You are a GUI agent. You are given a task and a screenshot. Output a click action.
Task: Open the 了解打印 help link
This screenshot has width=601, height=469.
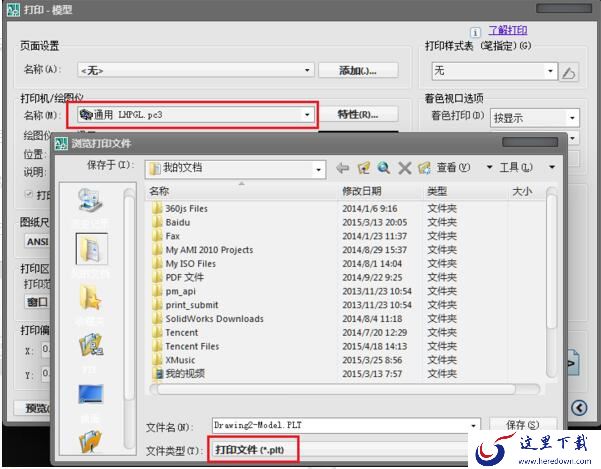click(x=507, y=30)
